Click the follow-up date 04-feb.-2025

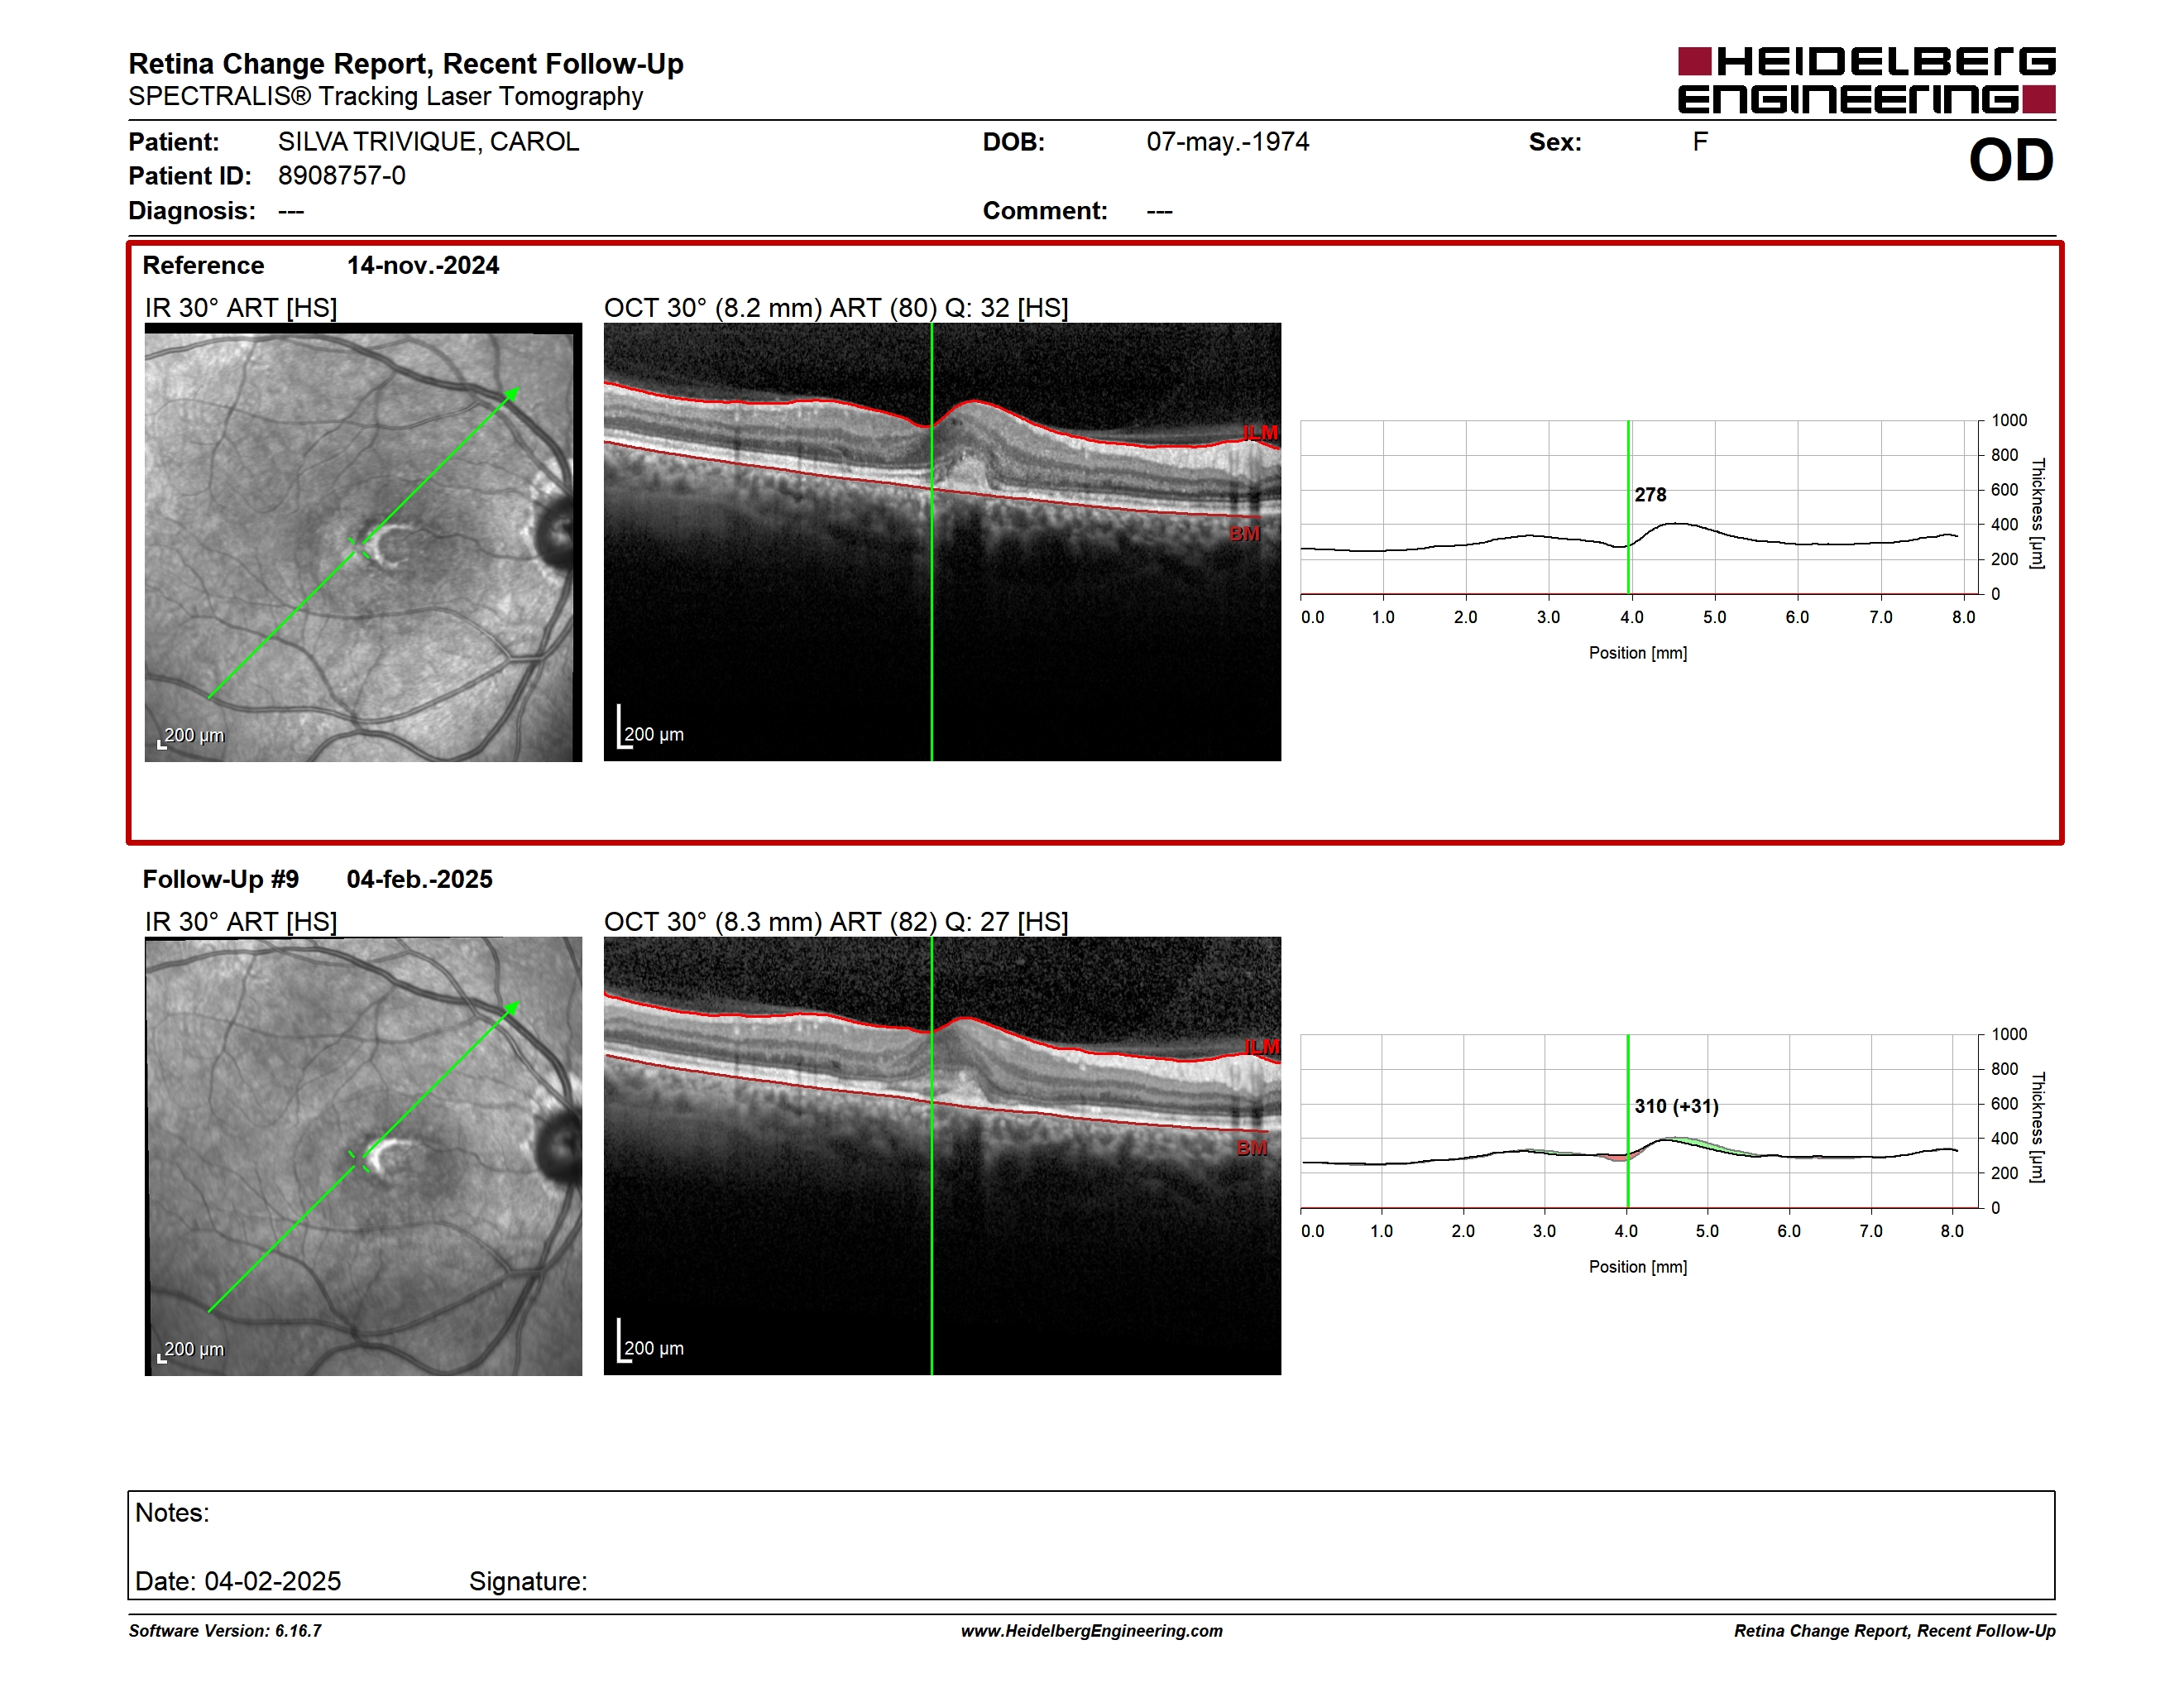coord(419,879)
